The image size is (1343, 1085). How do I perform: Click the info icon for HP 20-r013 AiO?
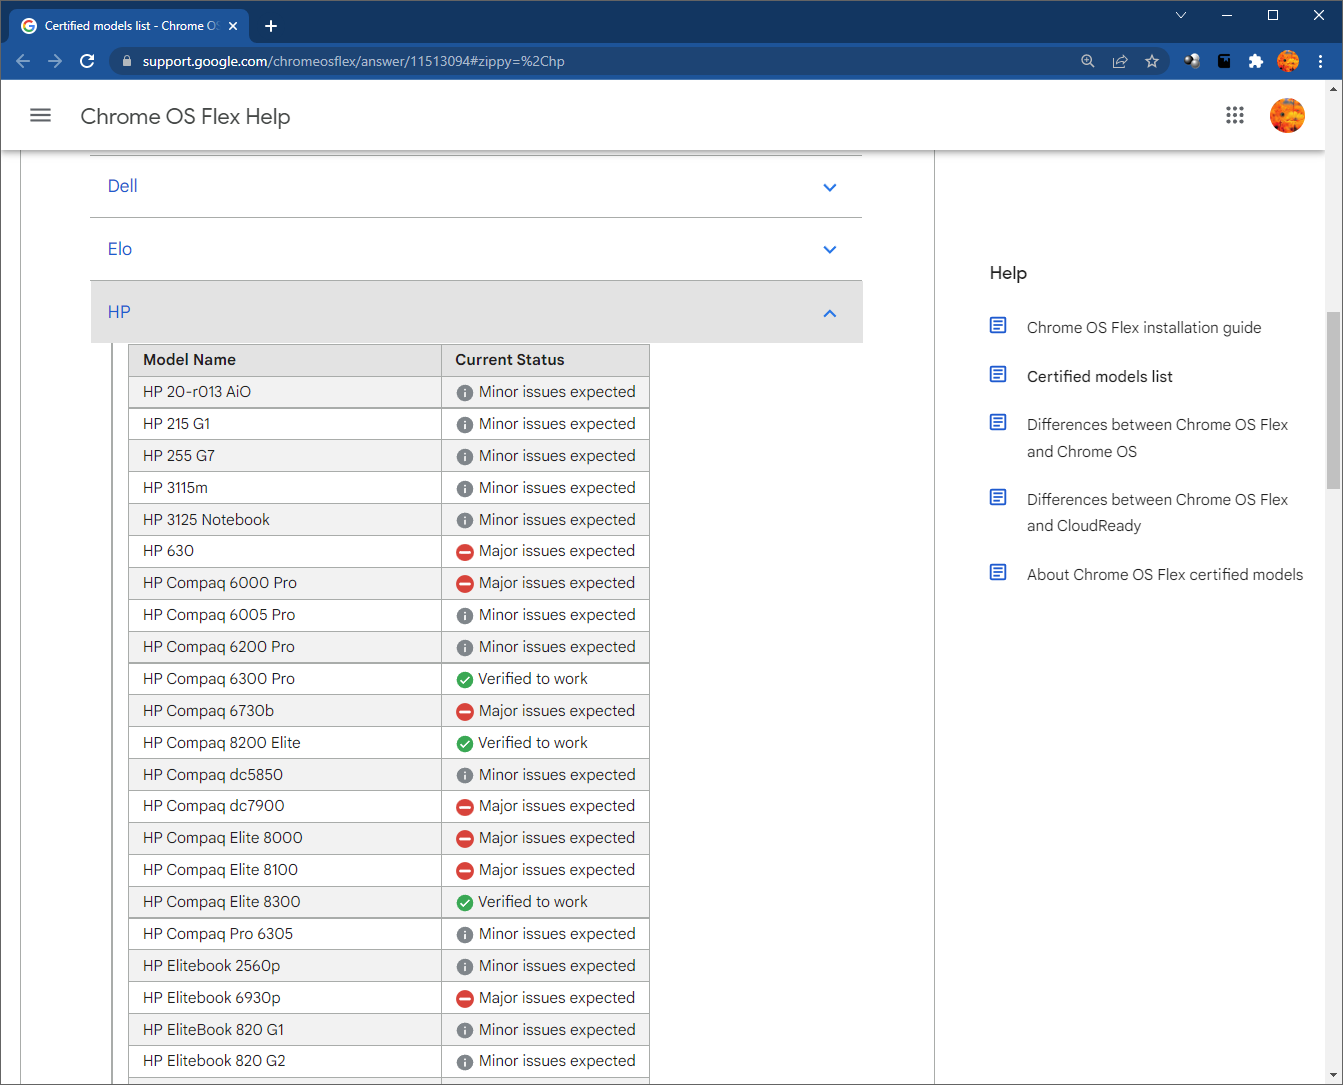(x=464, y=393)
